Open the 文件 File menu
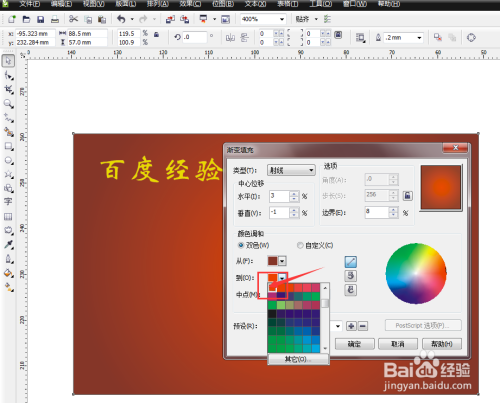500x403 pixels. pos(30,4)
